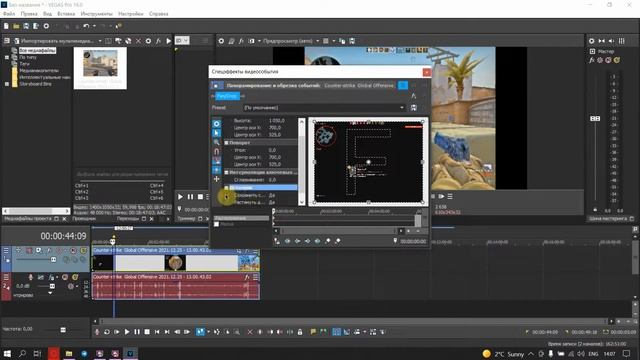The height and width of the screenshot is (360, 640).
Task: Open preview properties gear in preview window
Action: [x=221, y=41]
